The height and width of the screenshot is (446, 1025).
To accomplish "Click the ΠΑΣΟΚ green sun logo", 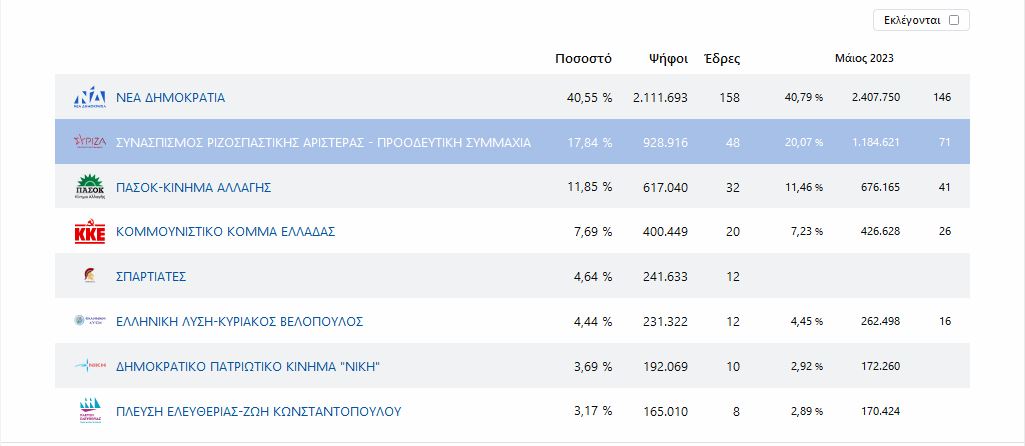I will coord(90,187).
